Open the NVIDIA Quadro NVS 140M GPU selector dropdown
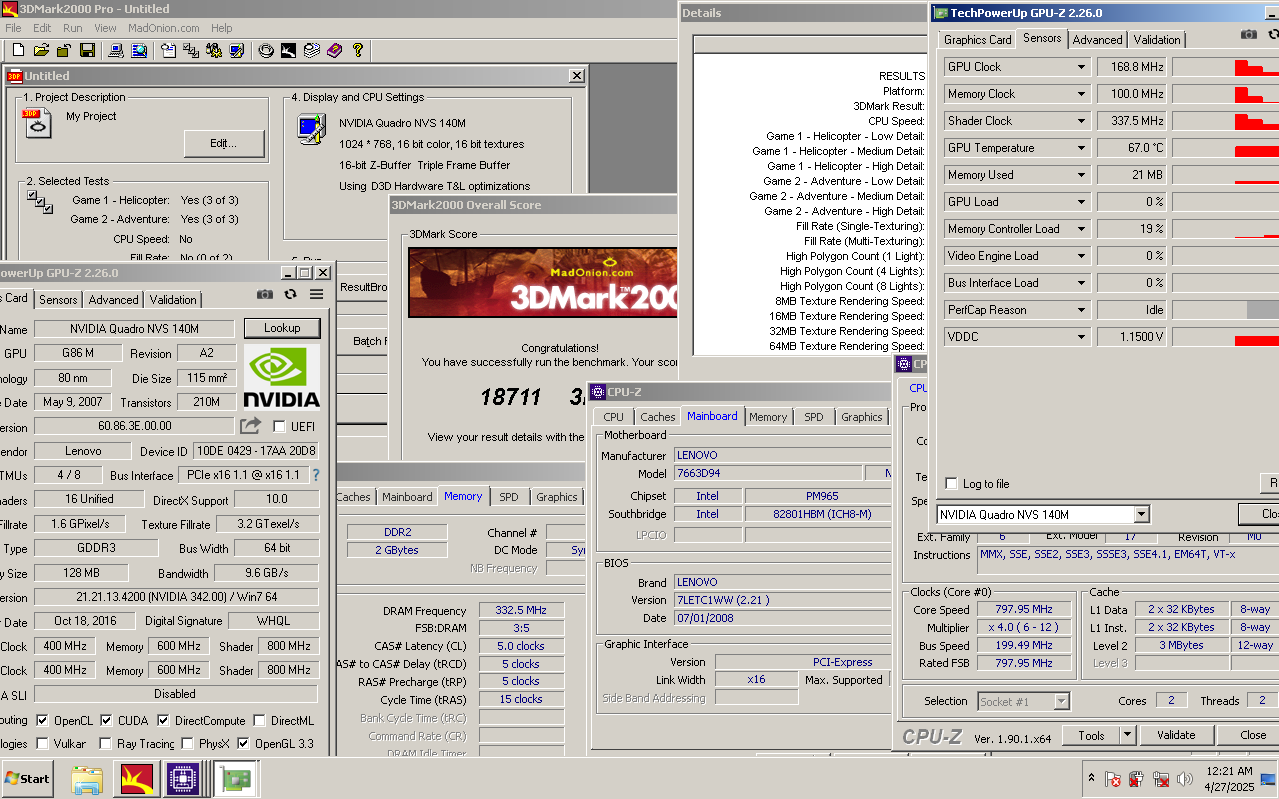The width and height of the screenshot is (1279, 799). [1142, 515]
